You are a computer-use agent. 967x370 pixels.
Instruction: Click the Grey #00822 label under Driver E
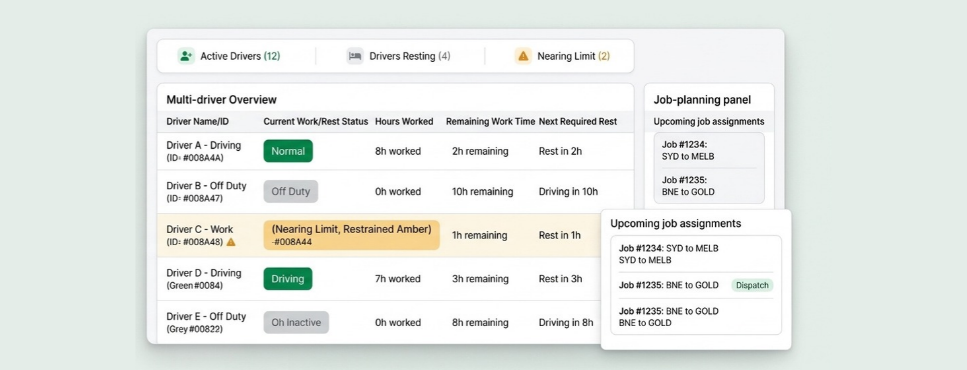click(x=194, y=329)
